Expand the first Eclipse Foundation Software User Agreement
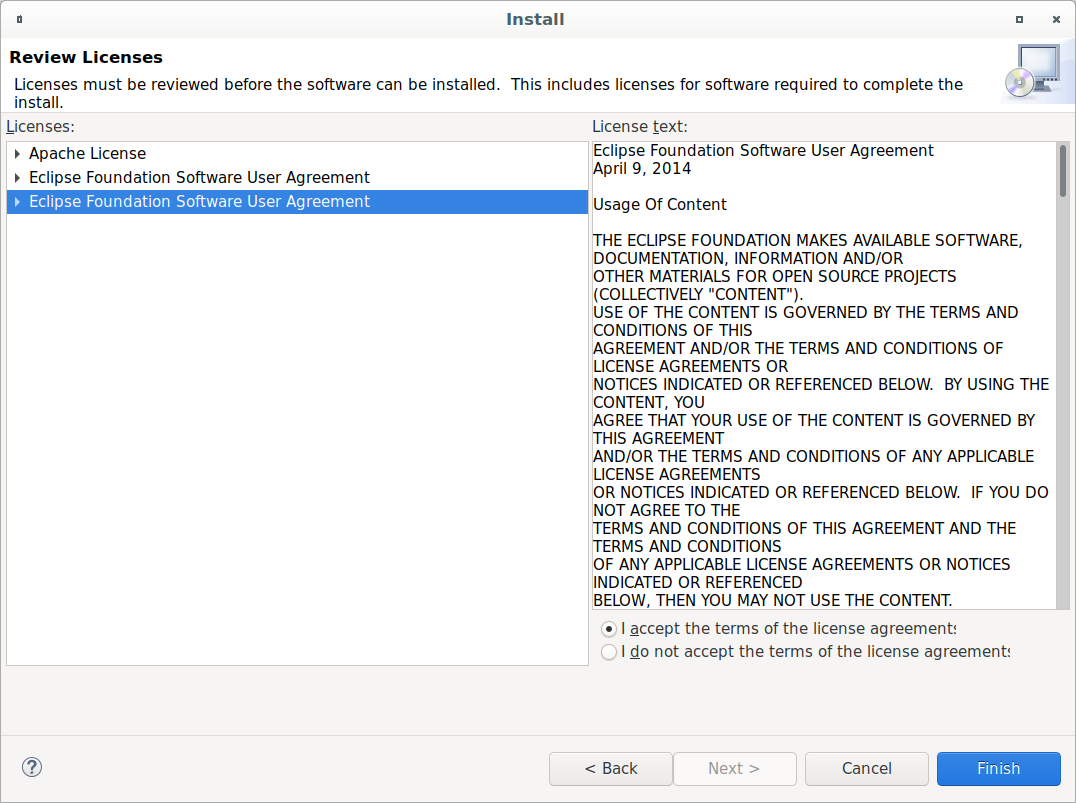The width and height of the screenshot is (1076, 803). pyautogui.click(x=16, y=177)
